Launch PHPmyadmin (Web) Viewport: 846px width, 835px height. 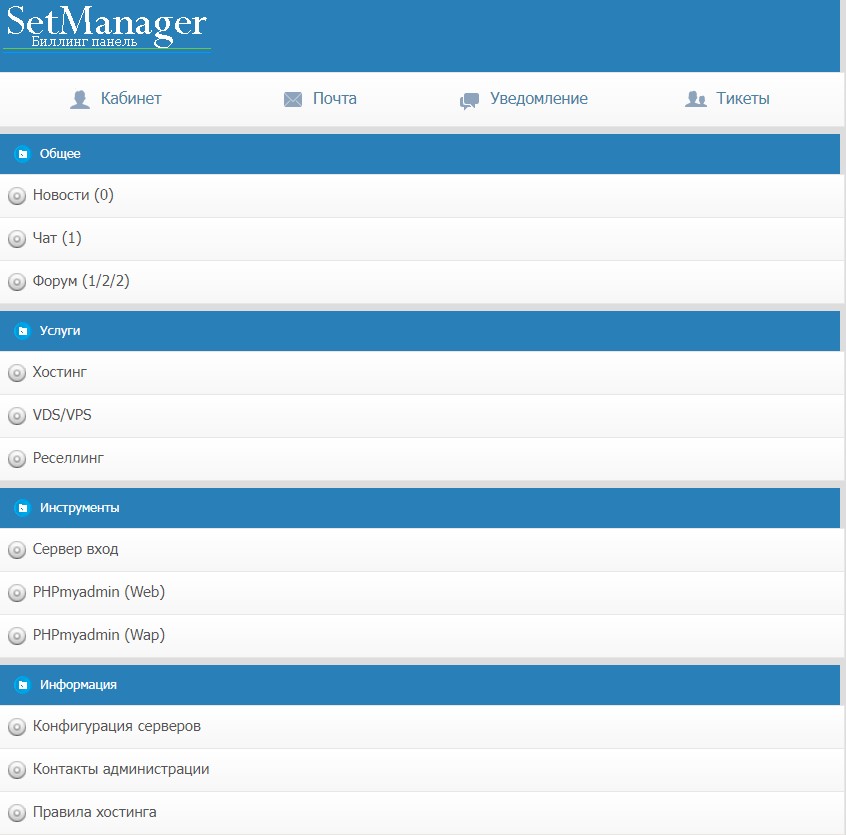pyautogui.click(x=98, y=592)
